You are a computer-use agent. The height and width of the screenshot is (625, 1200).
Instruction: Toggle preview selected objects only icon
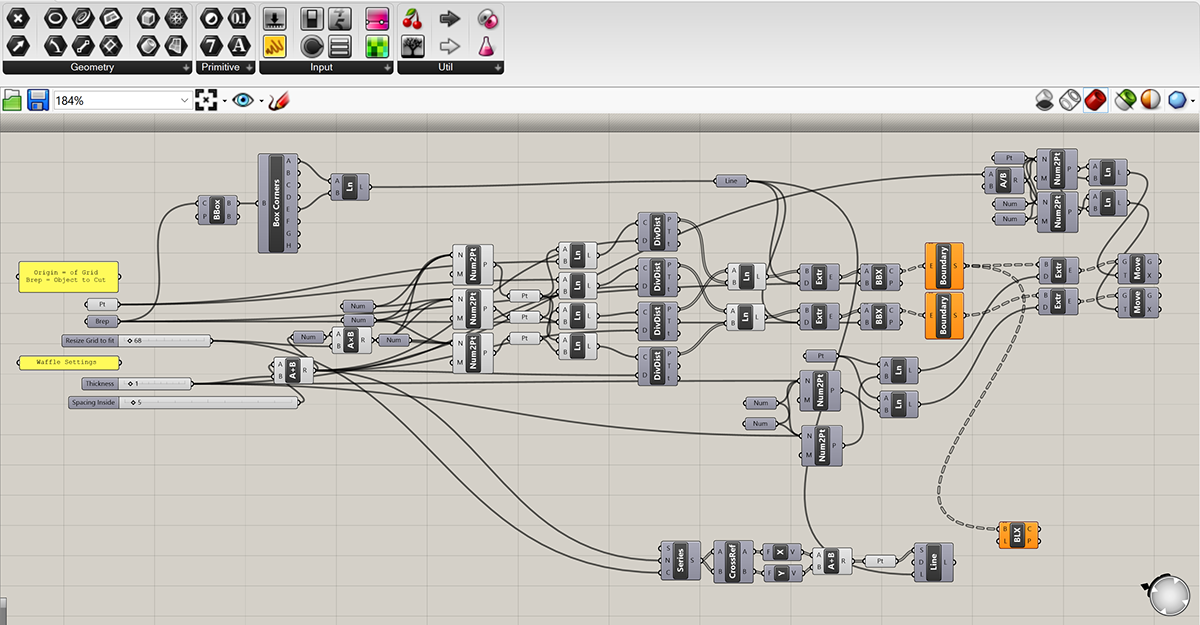(x=1125, y=99)
